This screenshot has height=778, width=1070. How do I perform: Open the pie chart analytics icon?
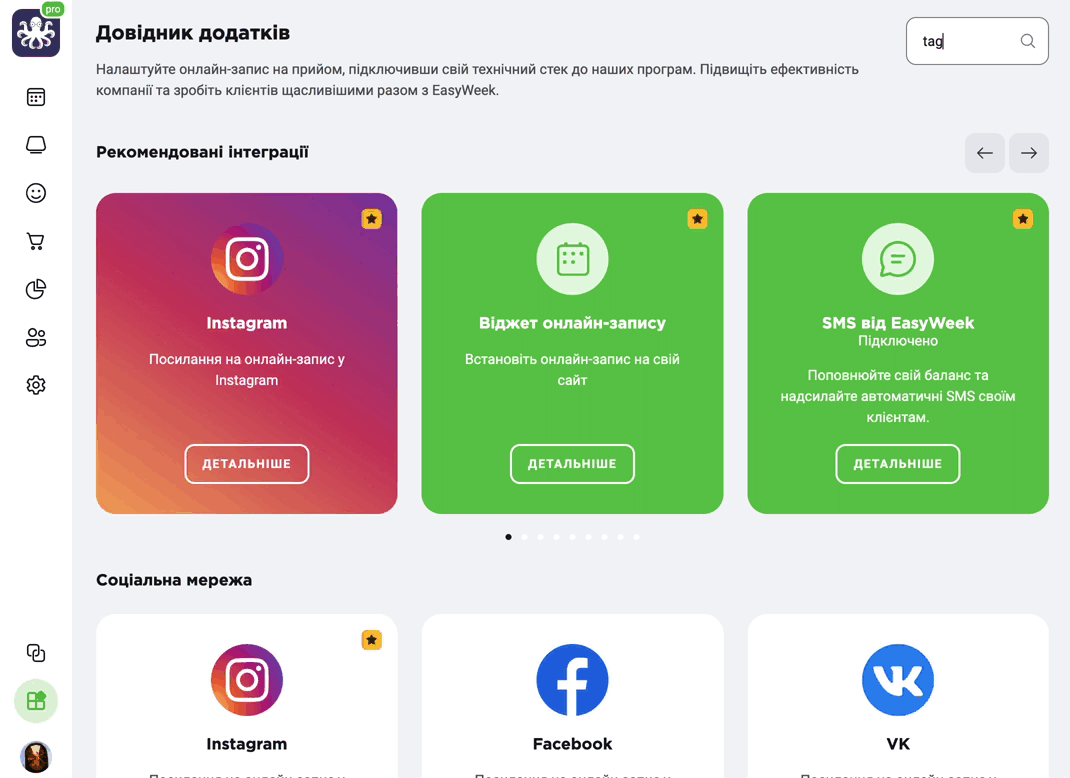point(35,289)
